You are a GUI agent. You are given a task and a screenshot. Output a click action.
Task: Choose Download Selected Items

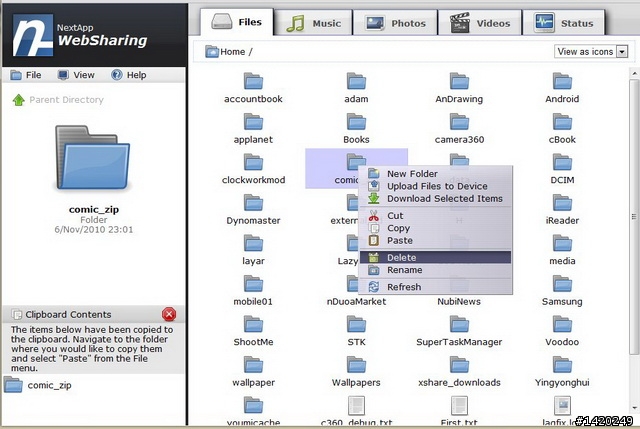pyautogui.click(x=435, y=198)
